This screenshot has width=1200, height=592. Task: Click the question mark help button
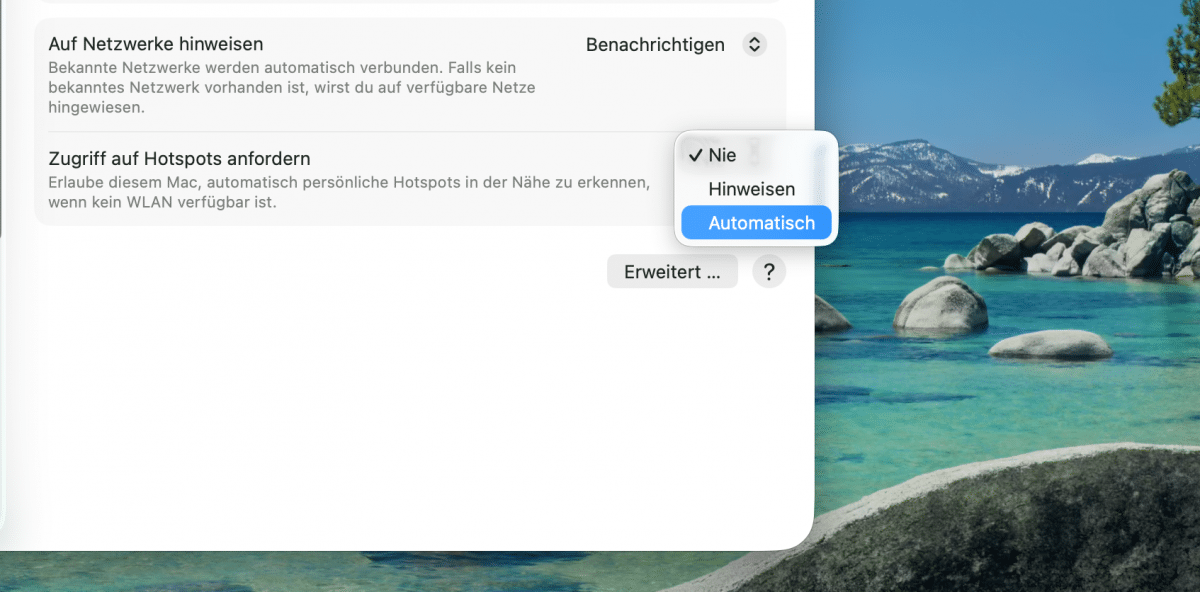point(769,272)
